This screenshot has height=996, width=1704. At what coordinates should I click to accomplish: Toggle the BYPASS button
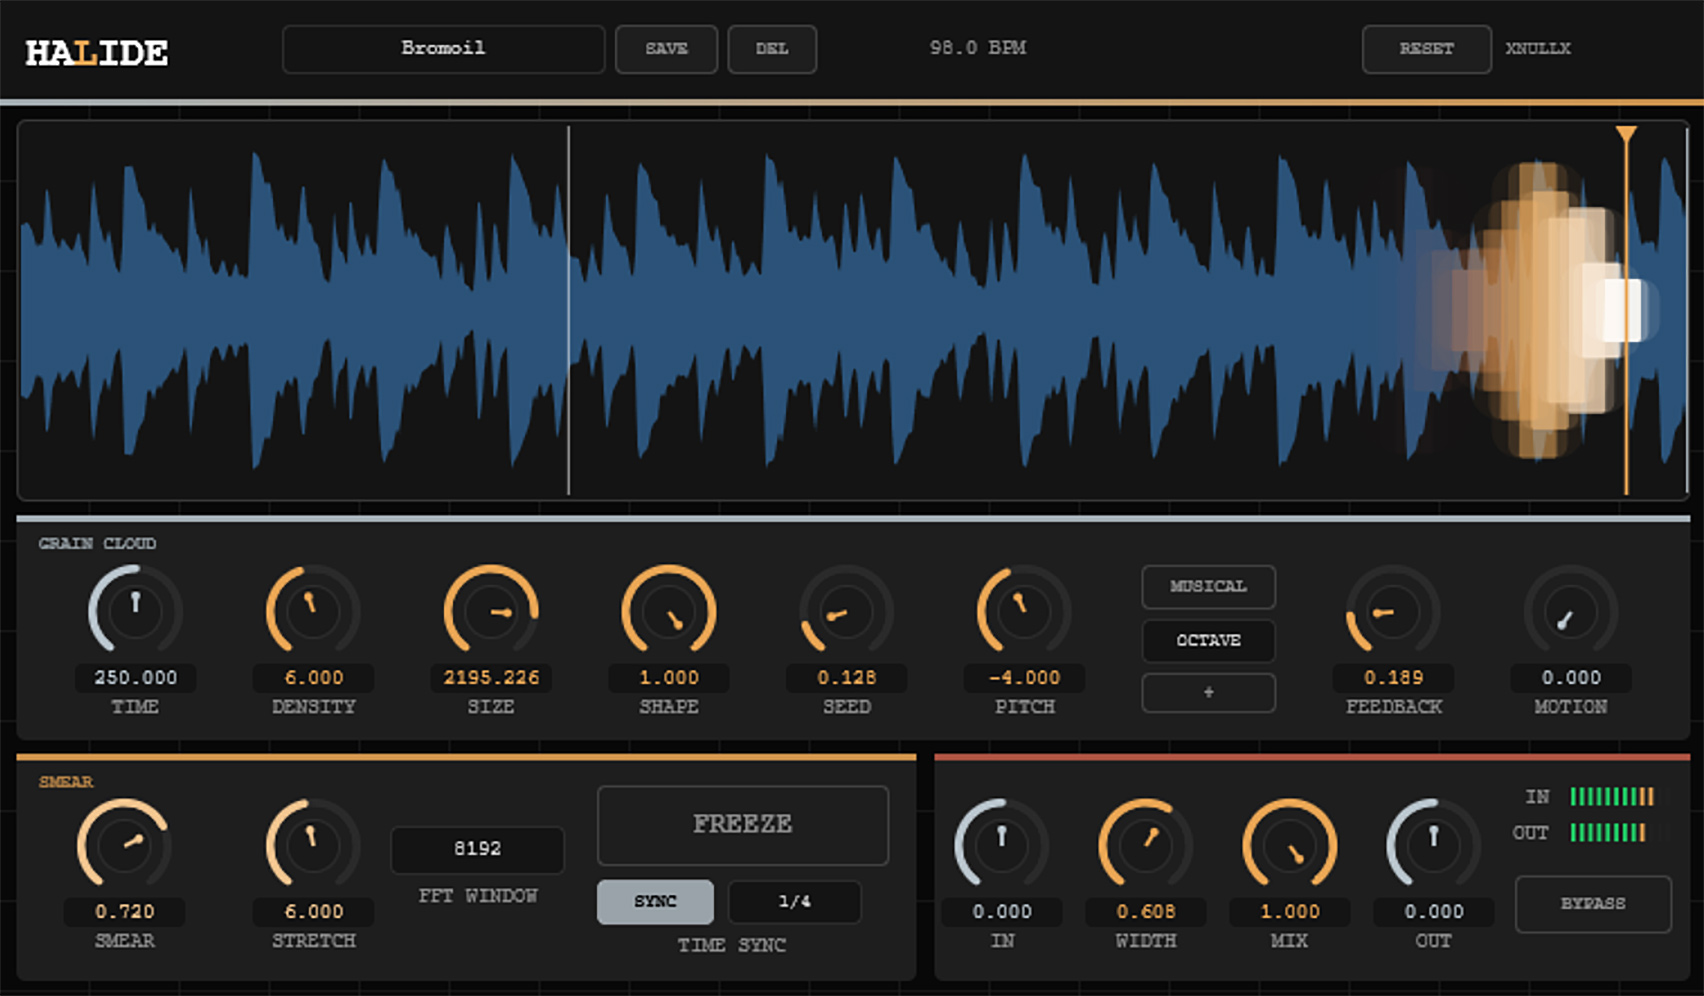(x=1593, y=904)
